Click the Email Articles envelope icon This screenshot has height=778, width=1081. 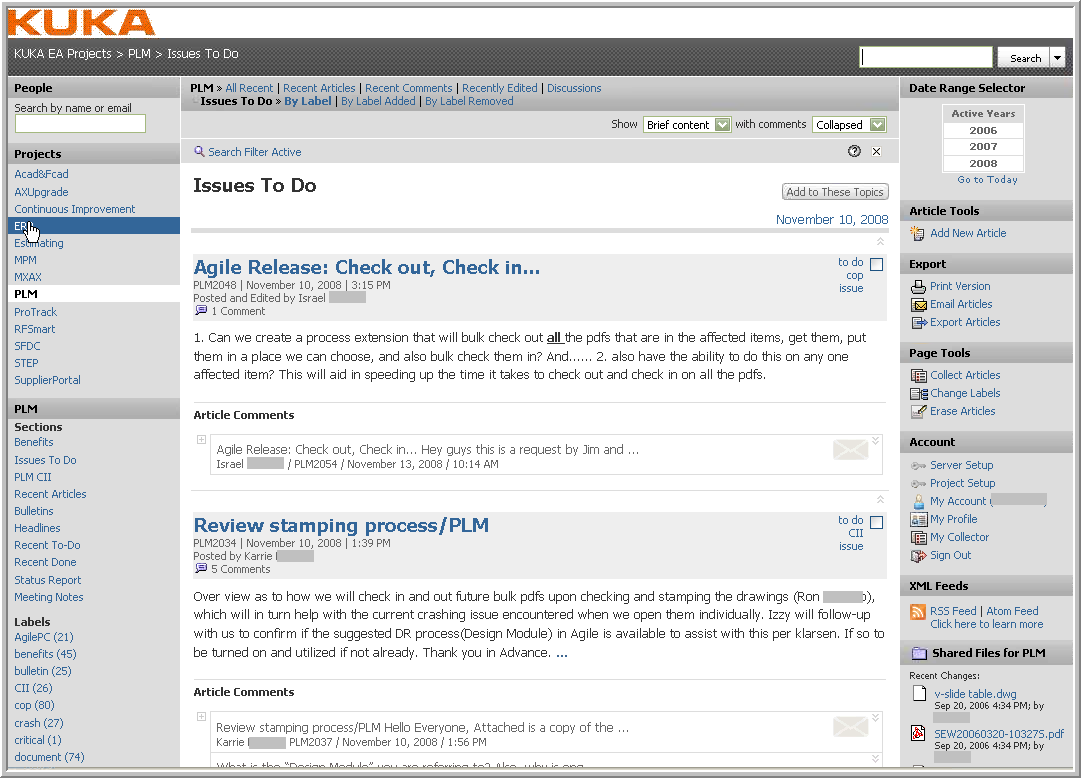[x=918, y=304]
